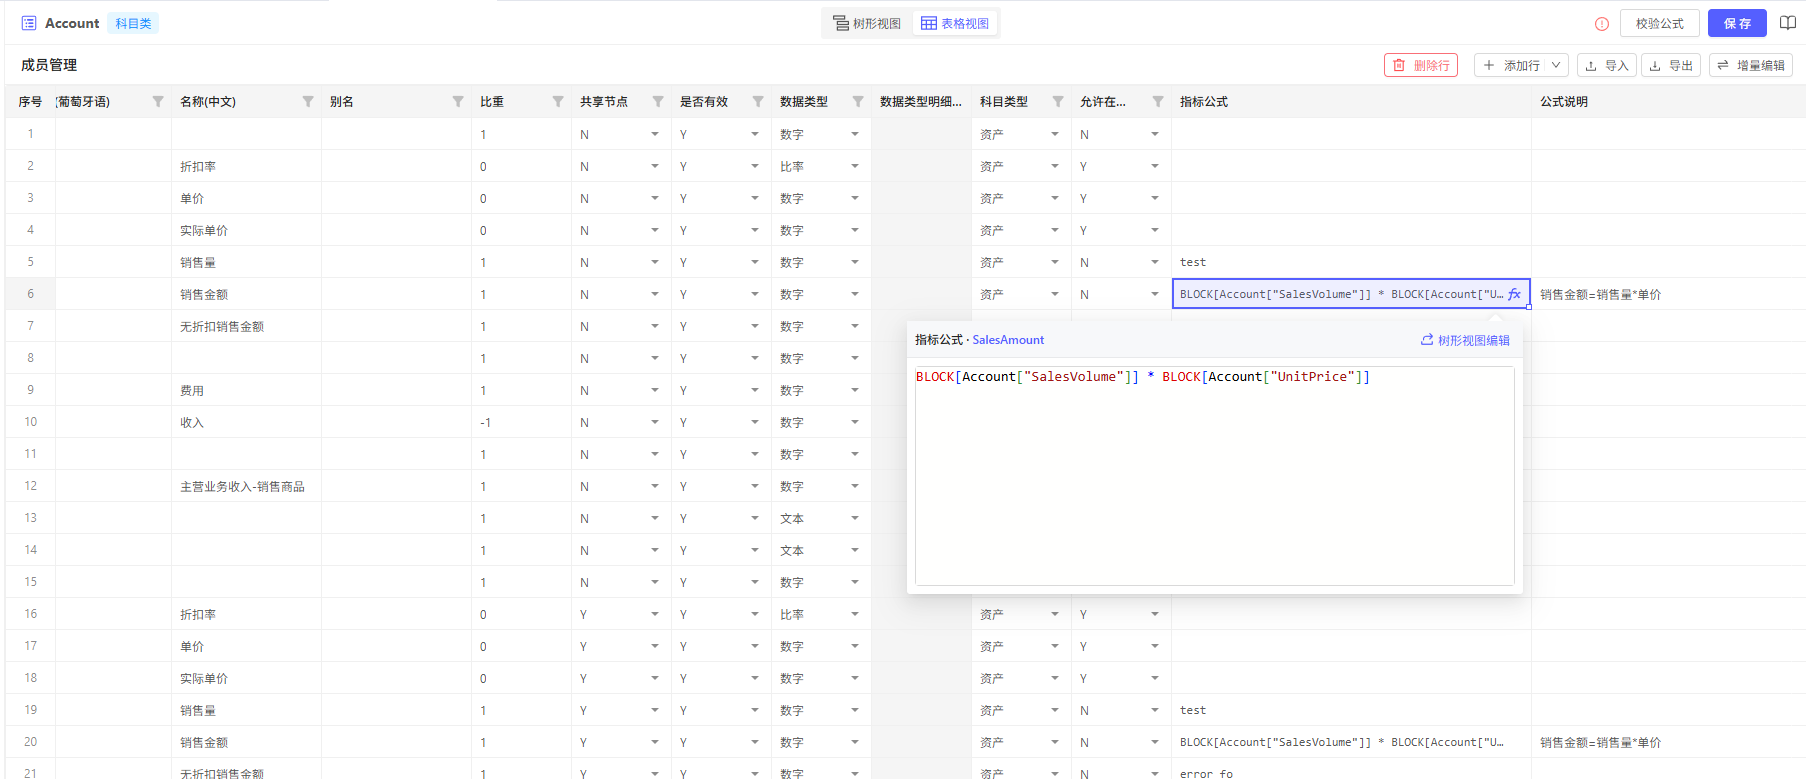Click the 序号 column header
1806x779 pixels.
click(30, 102)
